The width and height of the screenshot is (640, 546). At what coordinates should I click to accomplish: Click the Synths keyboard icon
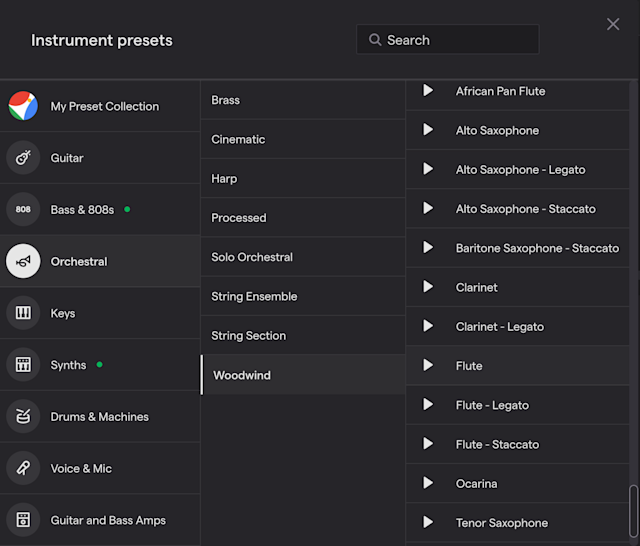point(23,364)
